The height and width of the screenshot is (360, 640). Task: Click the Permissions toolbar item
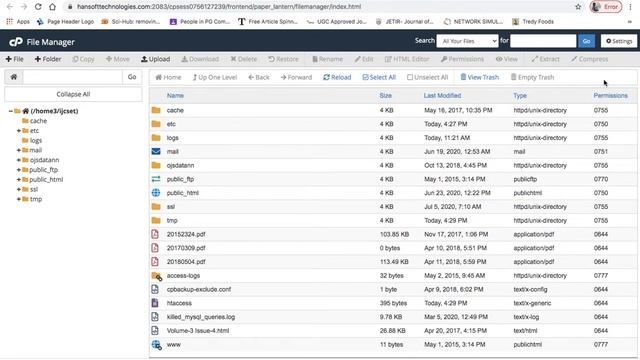click(462, 59)
